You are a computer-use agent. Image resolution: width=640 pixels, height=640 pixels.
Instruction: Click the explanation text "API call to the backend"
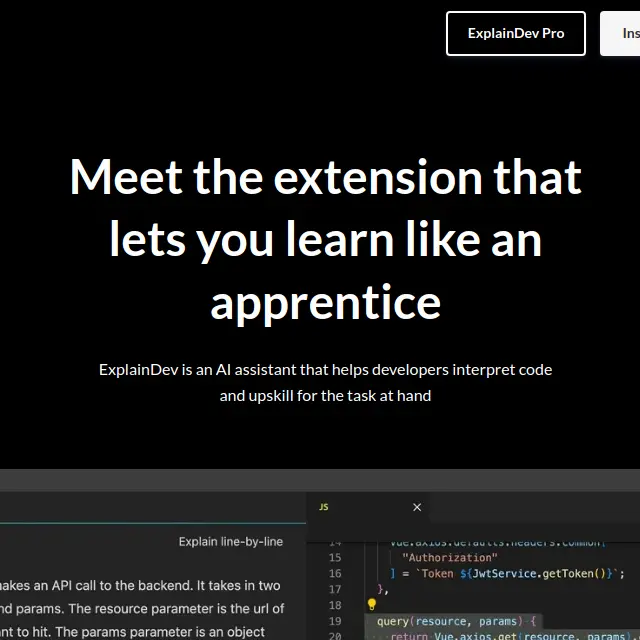[x=122, y=586]
